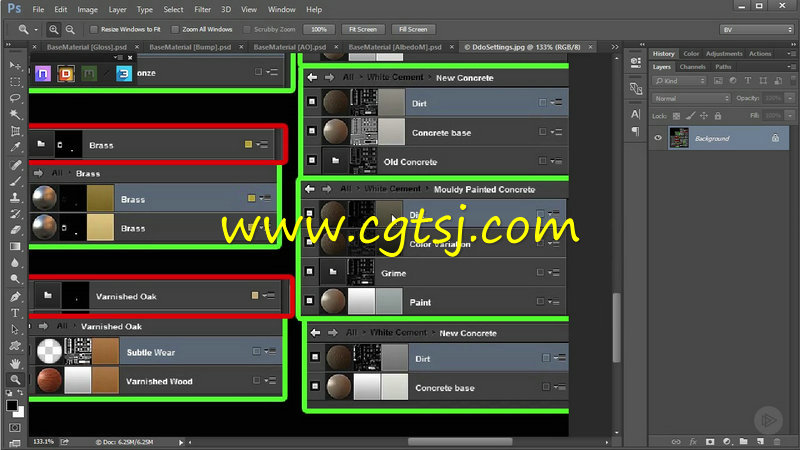Add a layer mask
The height and width of the screenshot is (450, 800).
(x=710, y=441)
